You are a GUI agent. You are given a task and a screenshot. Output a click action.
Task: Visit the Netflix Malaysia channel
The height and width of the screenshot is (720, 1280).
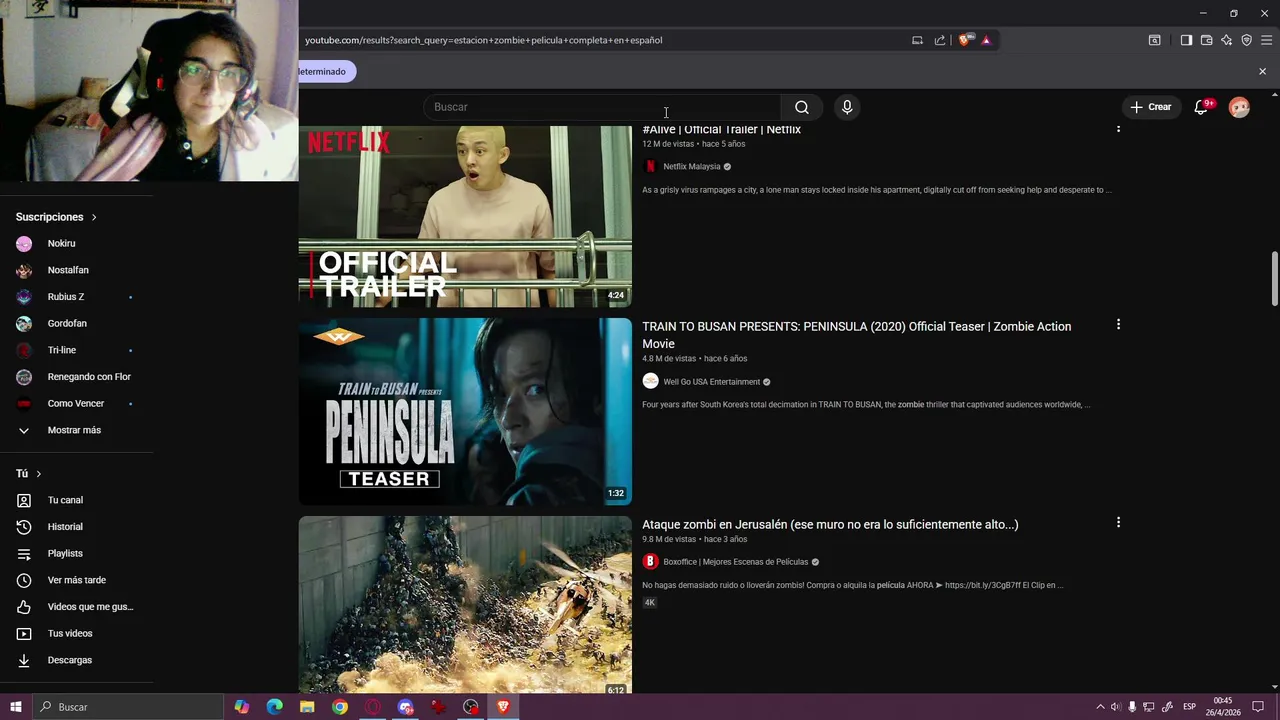pos(691,167)
